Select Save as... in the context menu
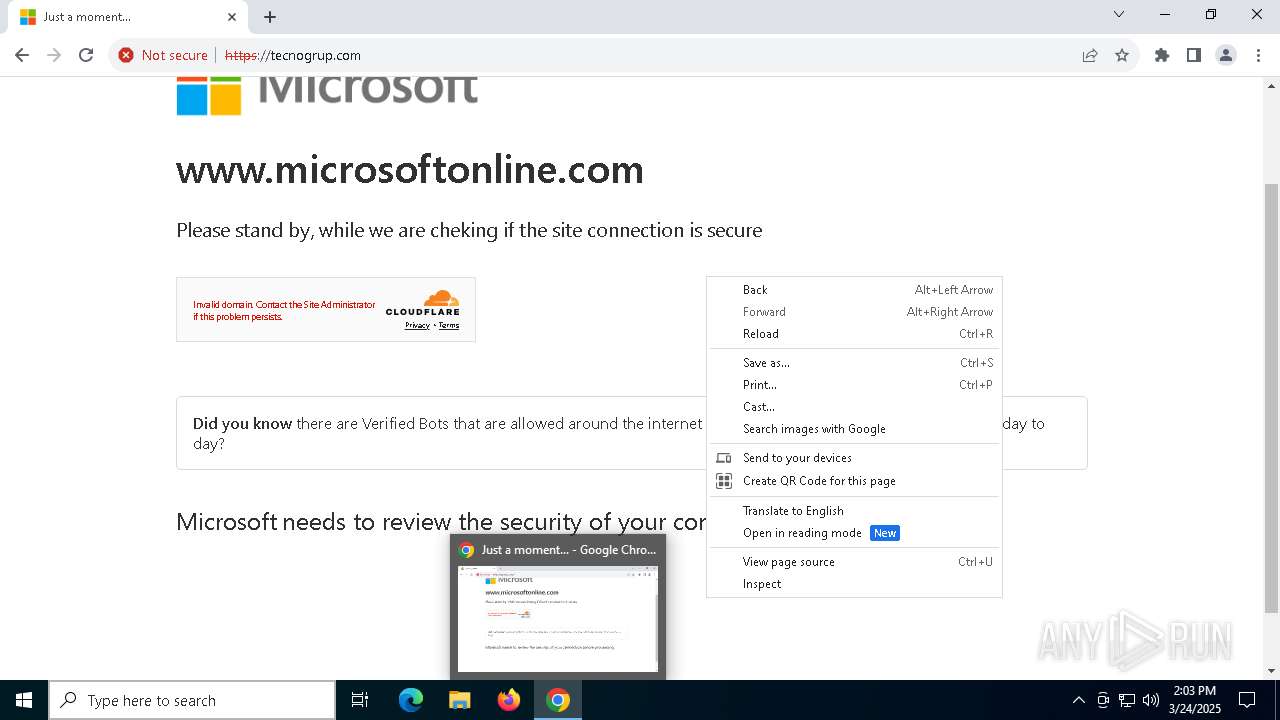This screenshot has height=720, width=1280. click(854, 363)
